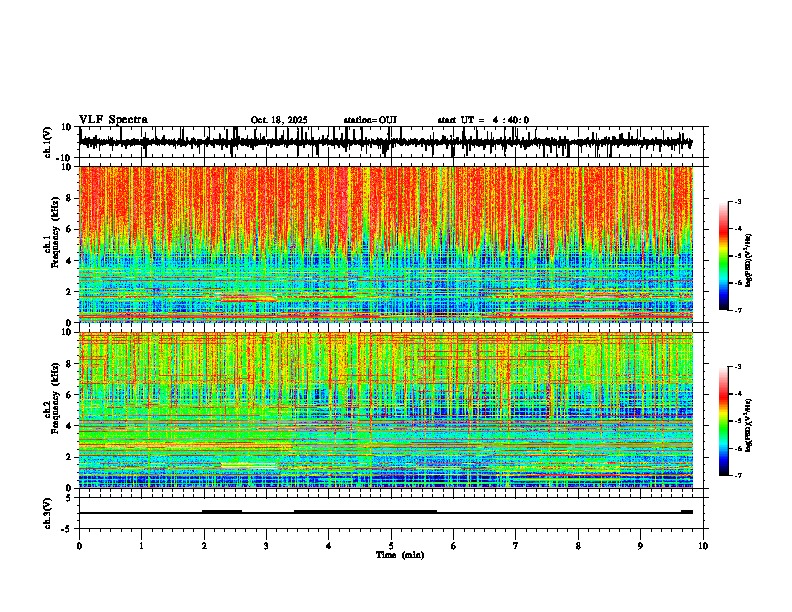Click the ch.2 color bar units label
This screenshot has height=612, width=792.
coord(748,425)
